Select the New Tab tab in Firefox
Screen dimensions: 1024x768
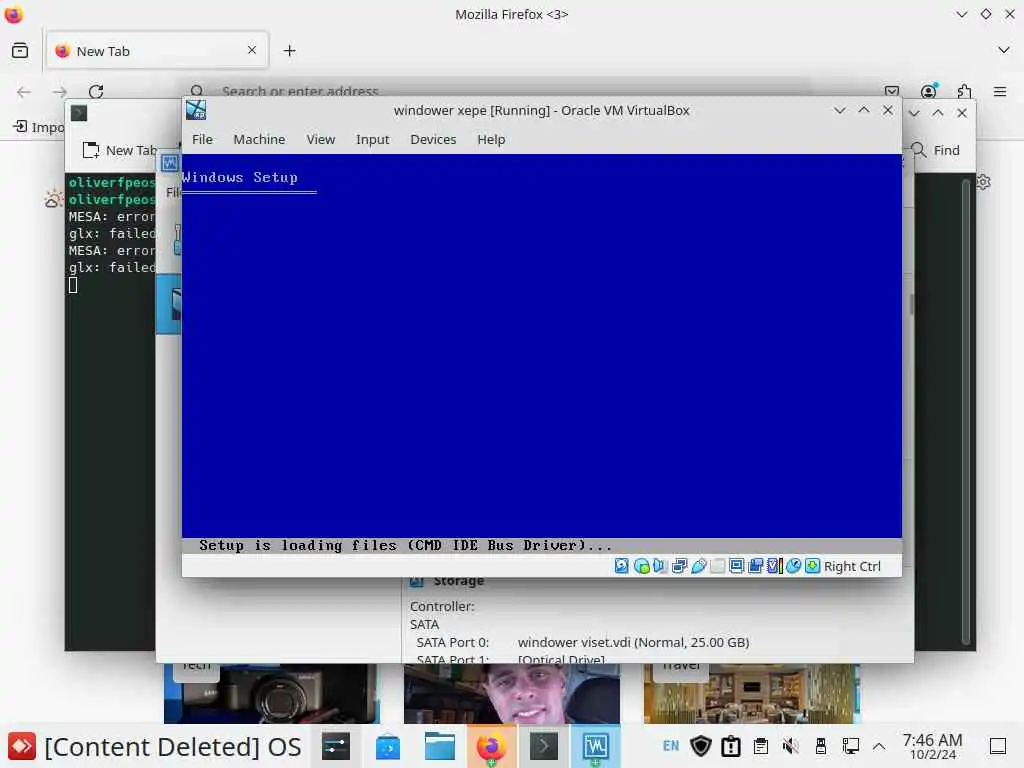pos(157,50)
